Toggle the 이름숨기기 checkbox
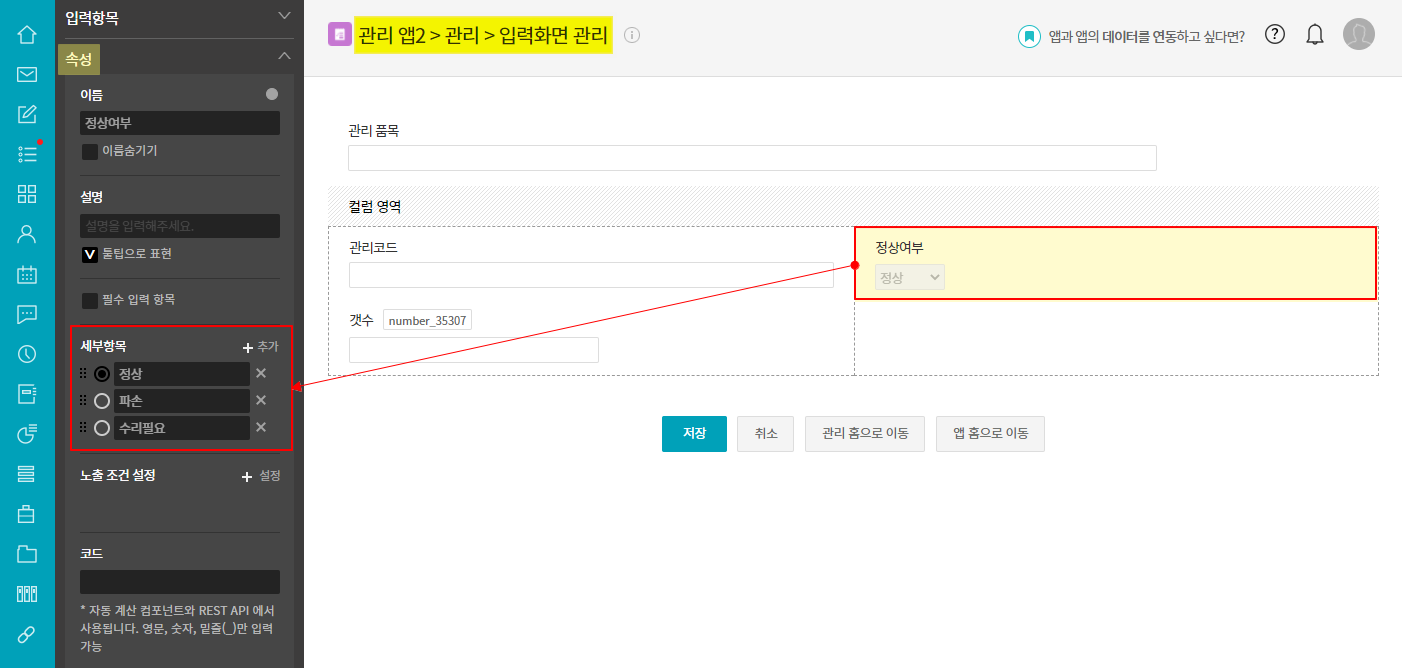Viewport: 1402px width, 668px height. click(x=90, y=152)
